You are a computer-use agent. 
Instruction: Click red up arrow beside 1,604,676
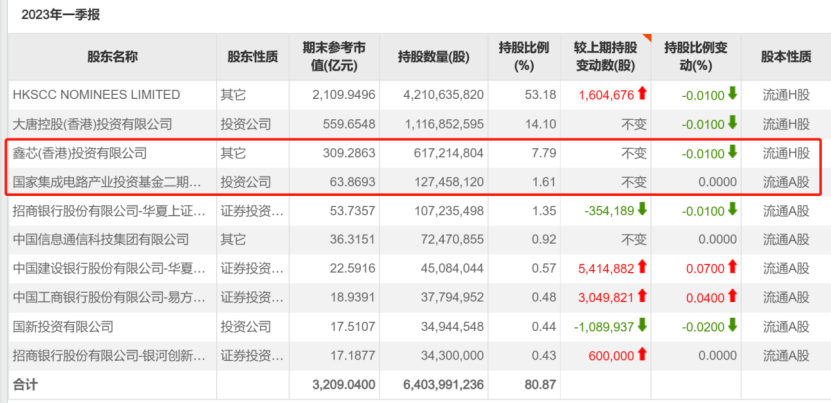[x=642, y=95]
